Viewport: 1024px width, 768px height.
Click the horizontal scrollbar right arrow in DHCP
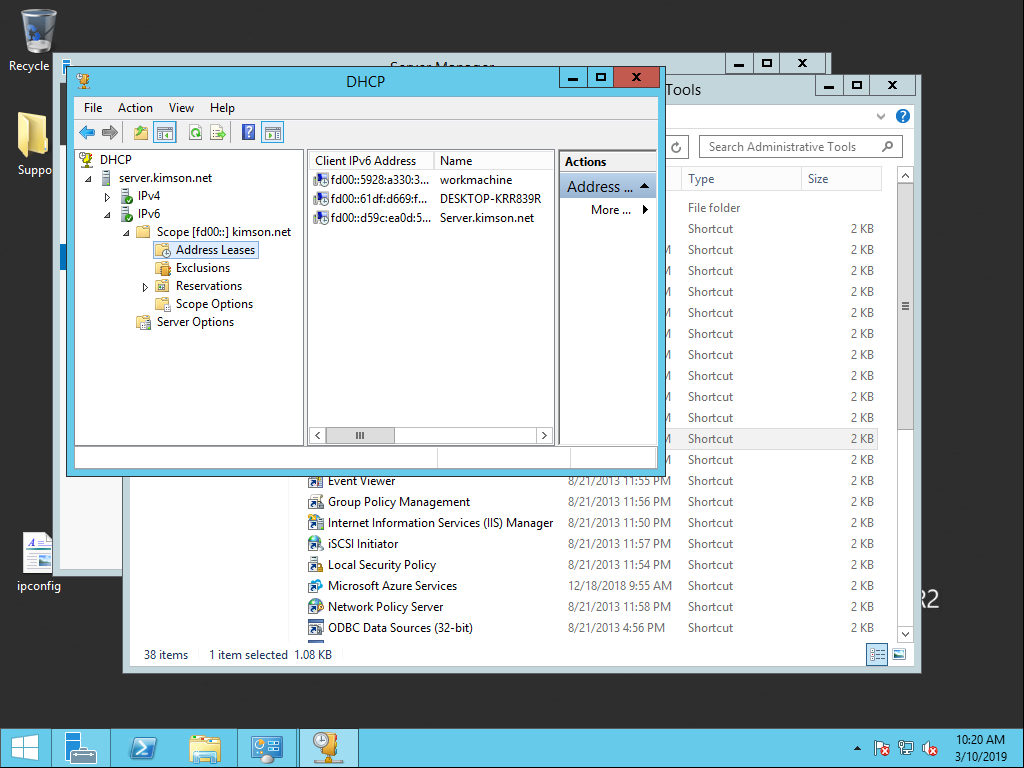[544, 436]
